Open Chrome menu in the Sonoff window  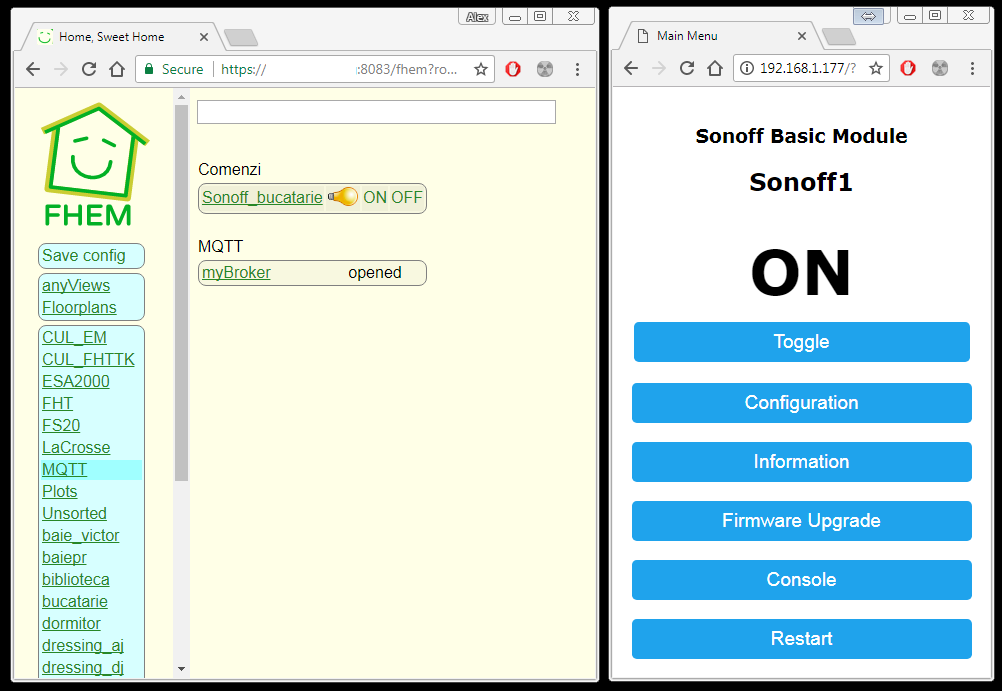click(x=972, y=68)
